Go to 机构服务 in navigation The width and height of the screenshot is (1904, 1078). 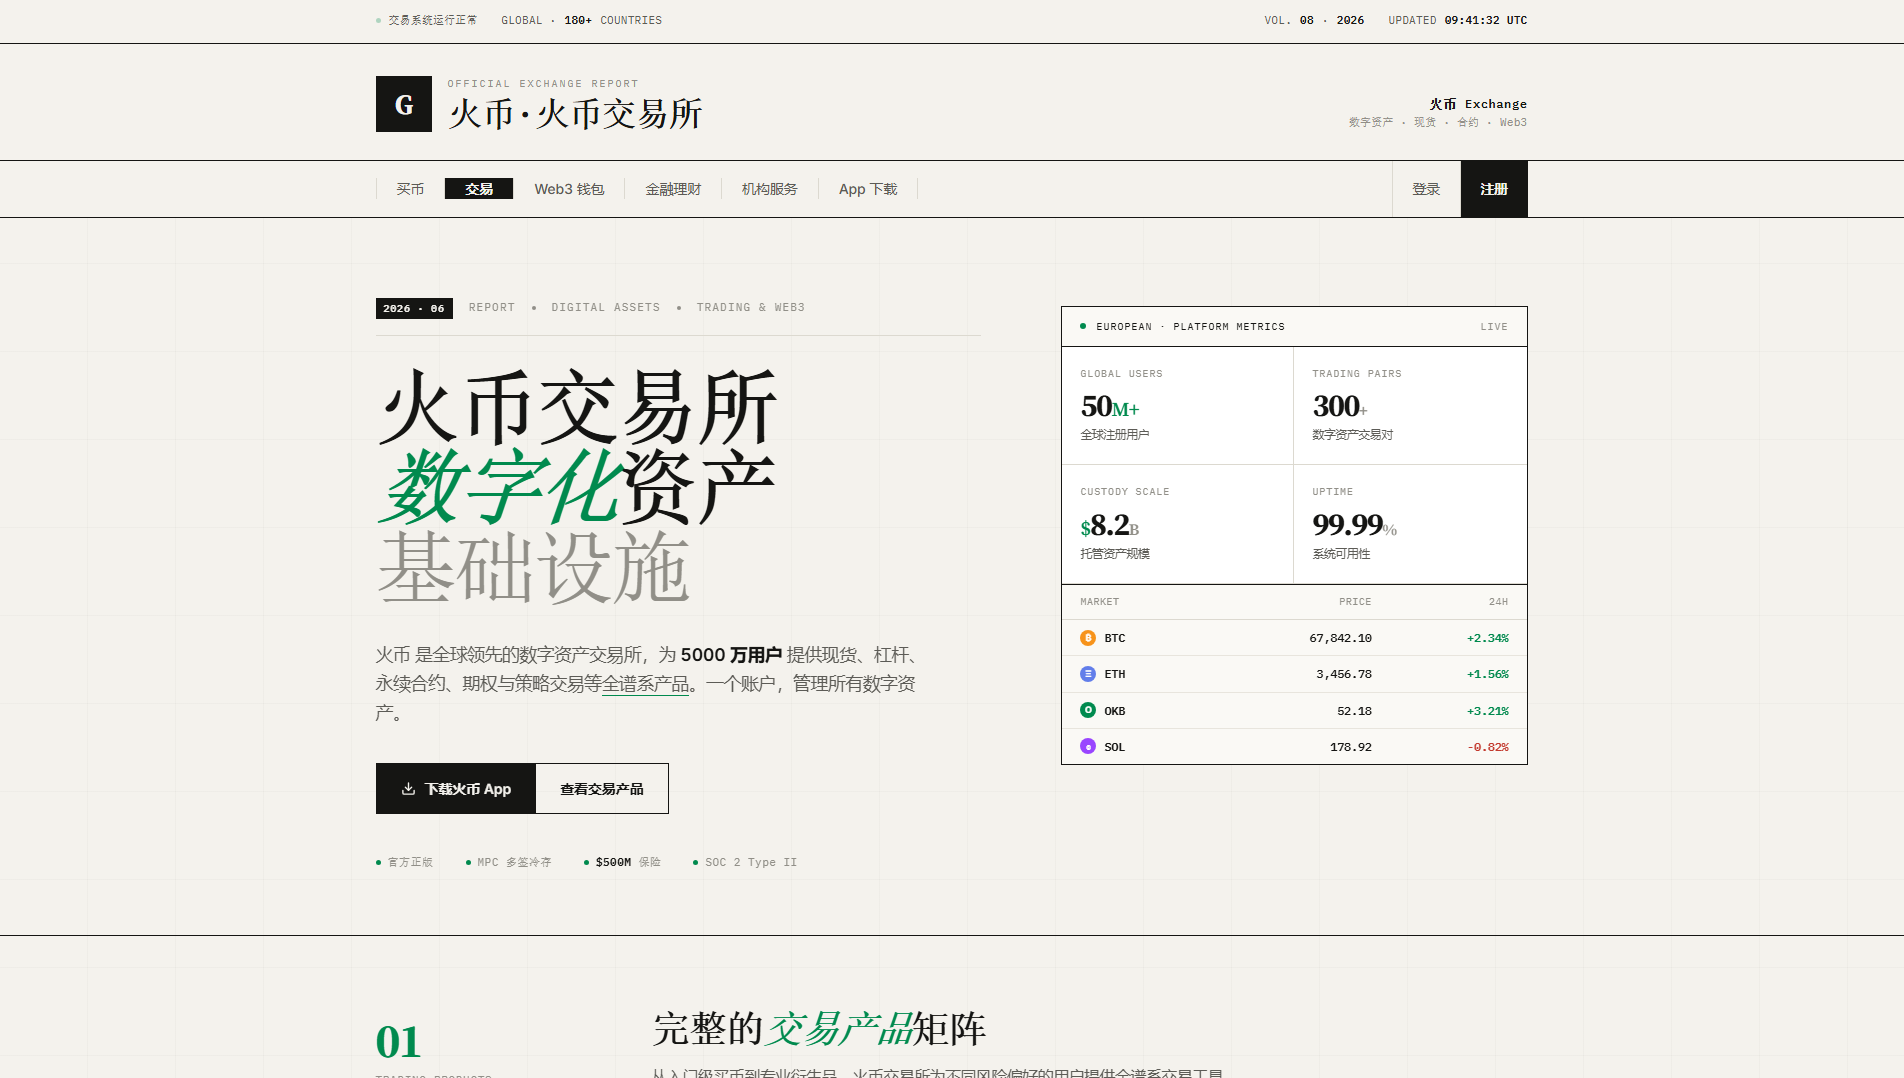point(770,189)
